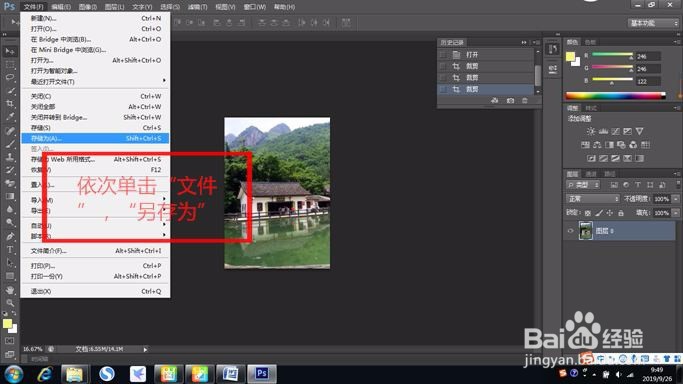Open Internet Explorer from the taskbar
The height and width of the screenshot is (384, 683).
point(45,374)
